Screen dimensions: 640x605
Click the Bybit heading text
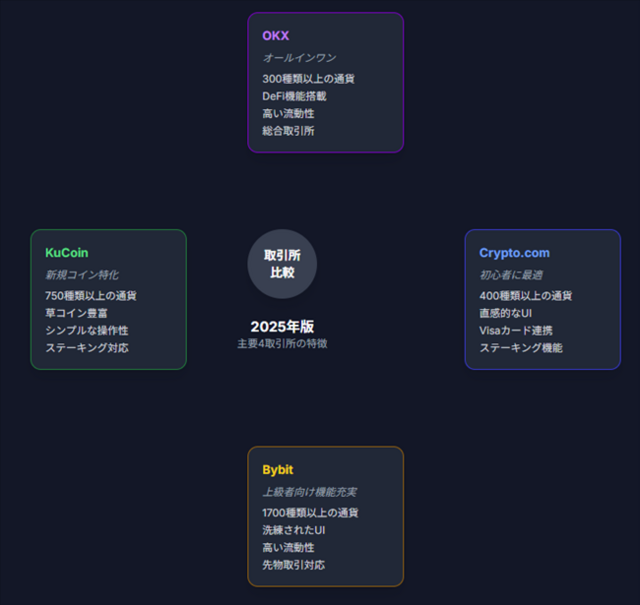[278, 470]
